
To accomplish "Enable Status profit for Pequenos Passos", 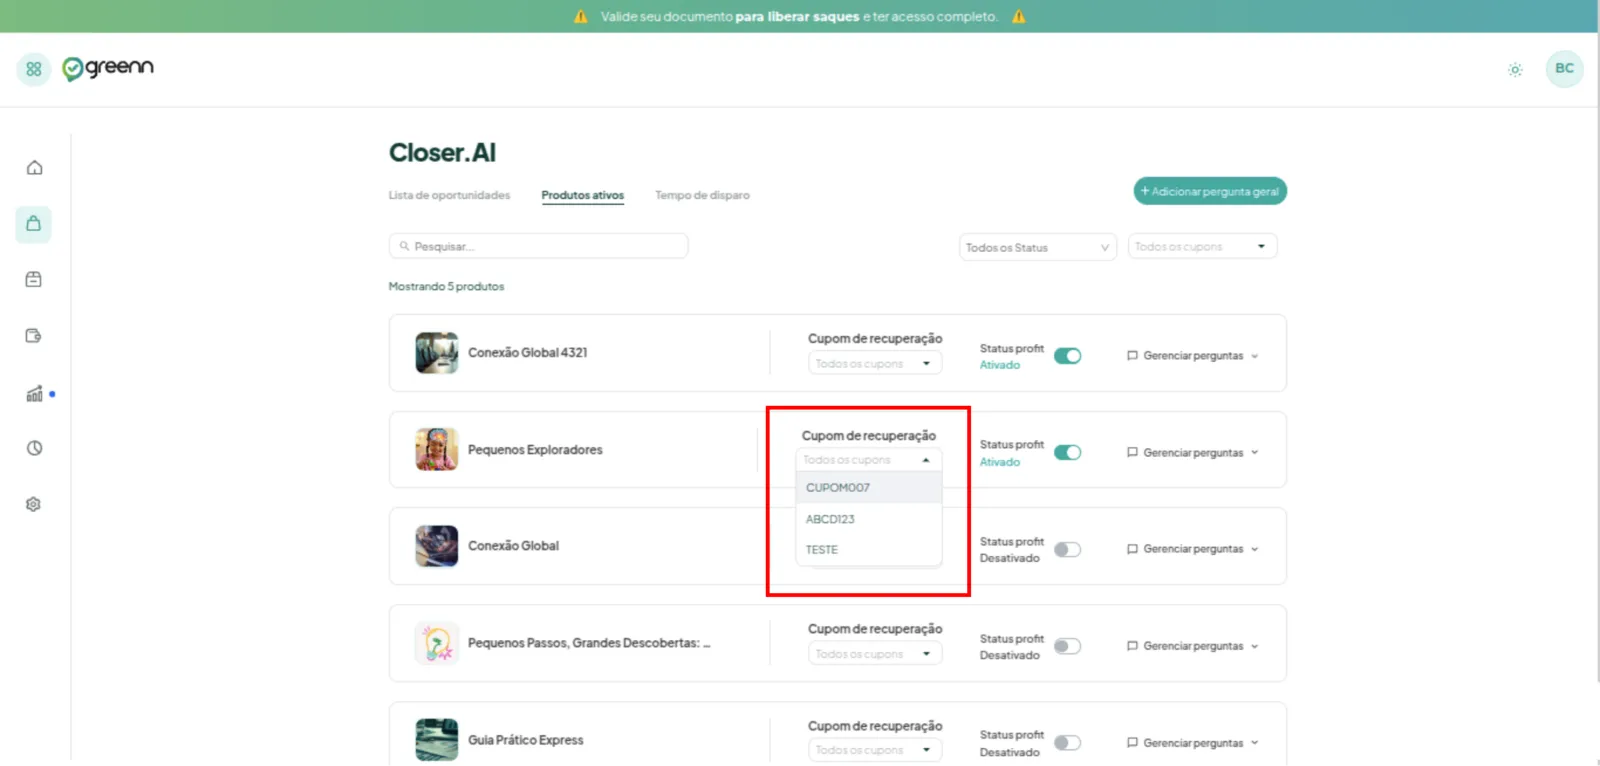I will click(x=1068, y=646).
